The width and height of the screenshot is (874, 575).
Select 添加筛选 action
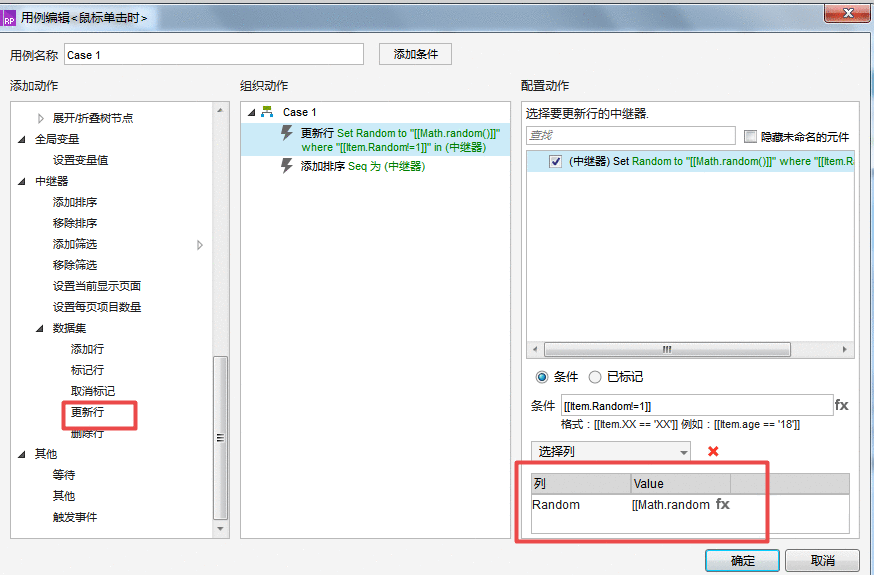coord(75,244)
